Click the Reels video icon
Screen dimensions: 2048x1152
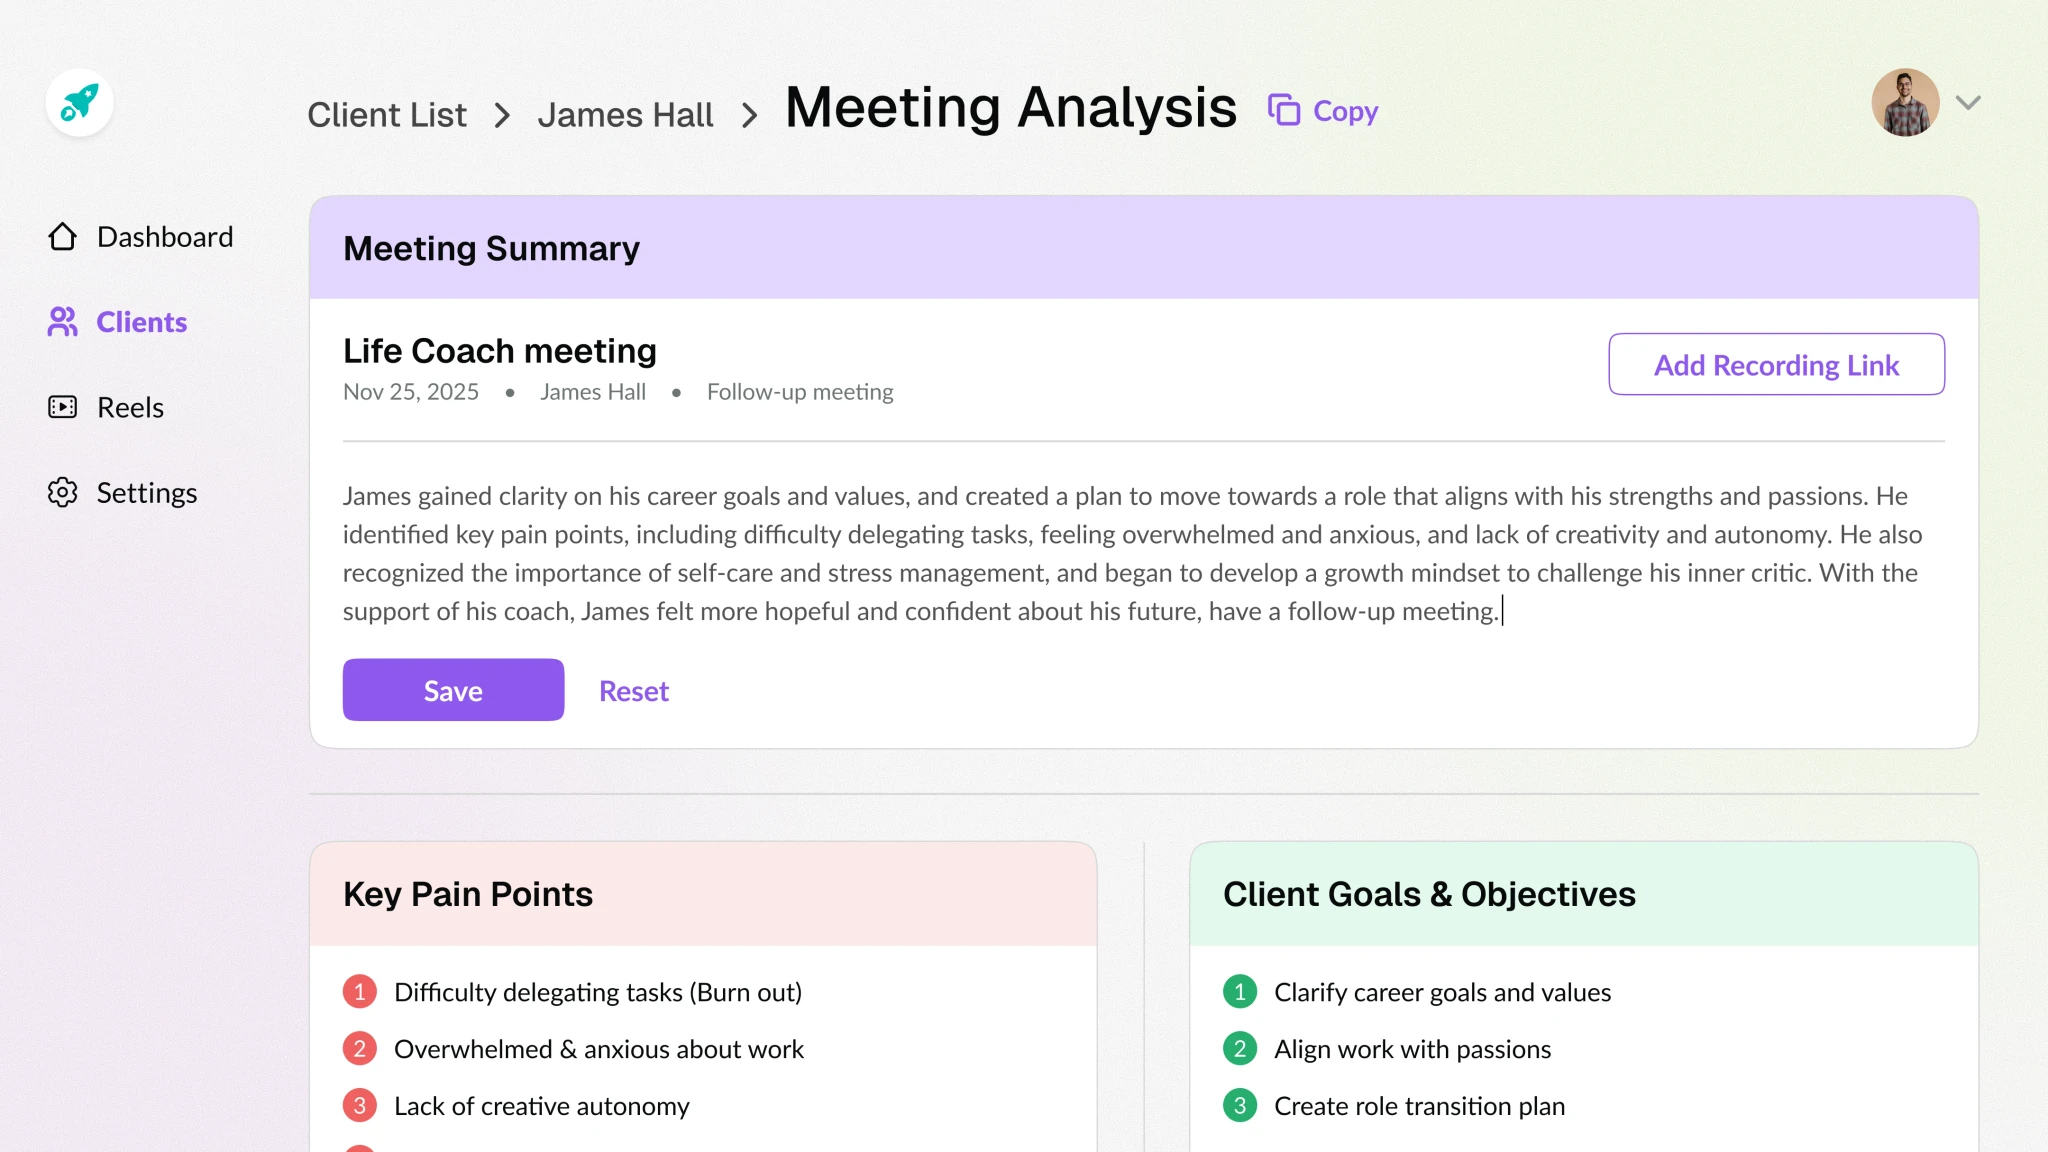point(62,407)
